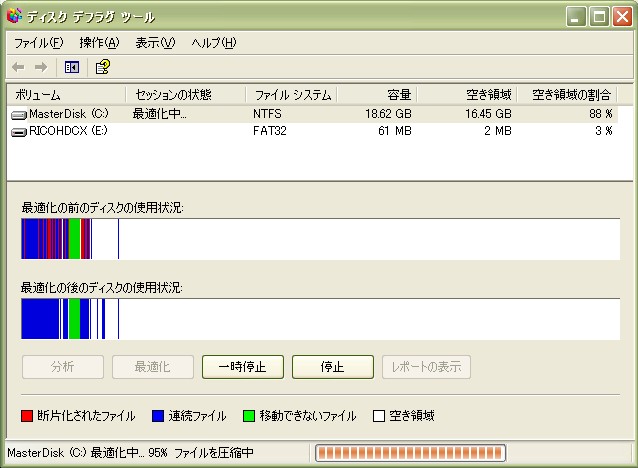Viewport: 638px width, 468px height.
Task: Click the 88 % free percentage cell
Action: point(601,114)
